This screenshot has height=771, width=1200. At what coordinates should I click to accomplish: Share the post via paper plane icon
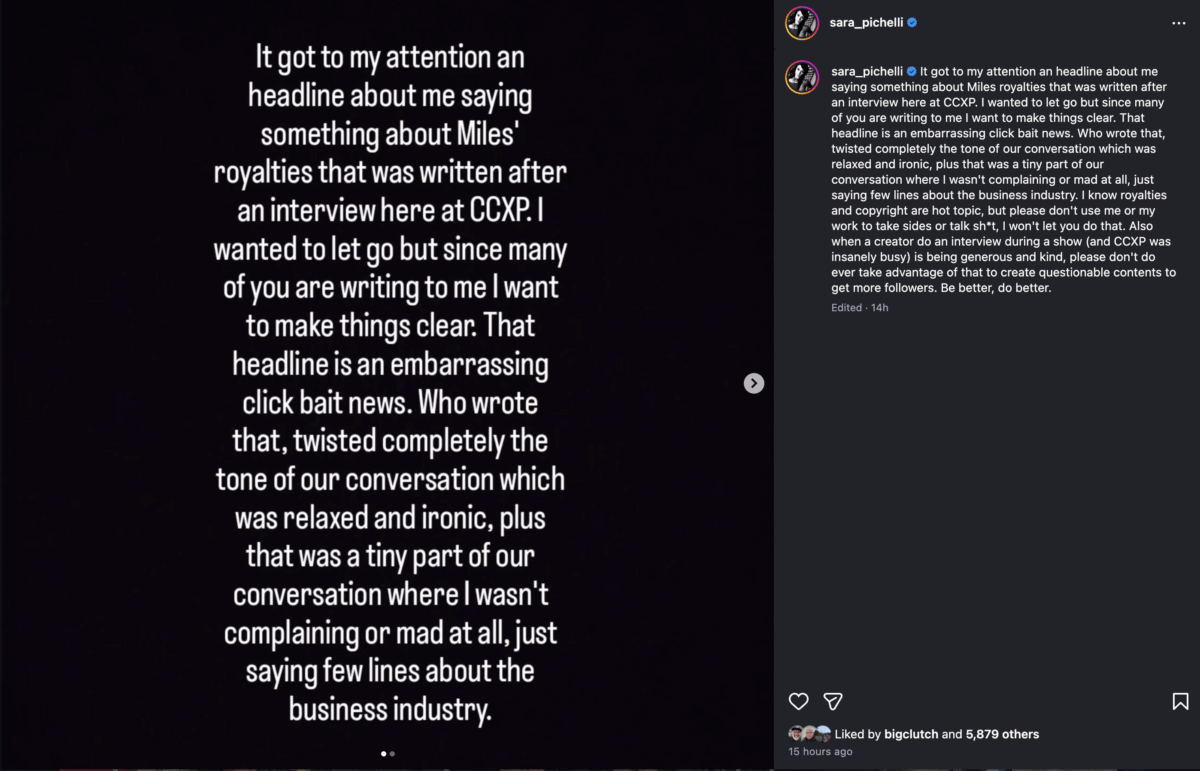(832, 701)
